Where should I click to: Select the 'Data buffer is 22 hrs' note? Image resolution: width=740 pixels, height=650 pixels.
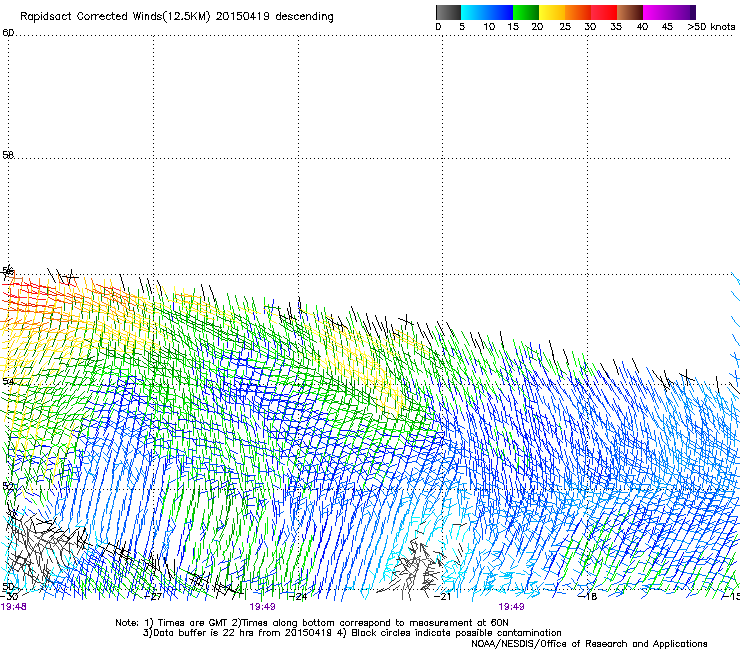point(238,633)
